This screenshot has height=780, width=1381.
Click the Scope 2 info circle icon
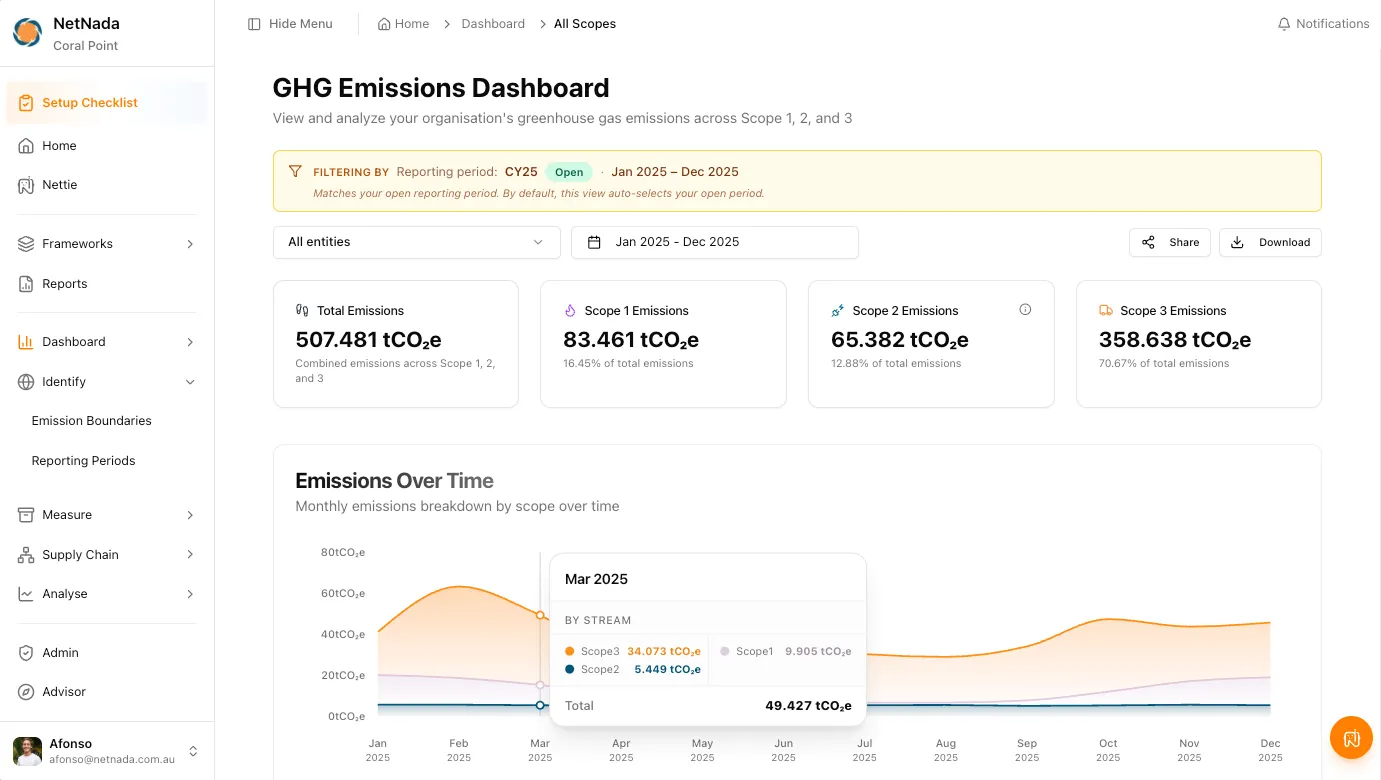(x=1025, y=310)
